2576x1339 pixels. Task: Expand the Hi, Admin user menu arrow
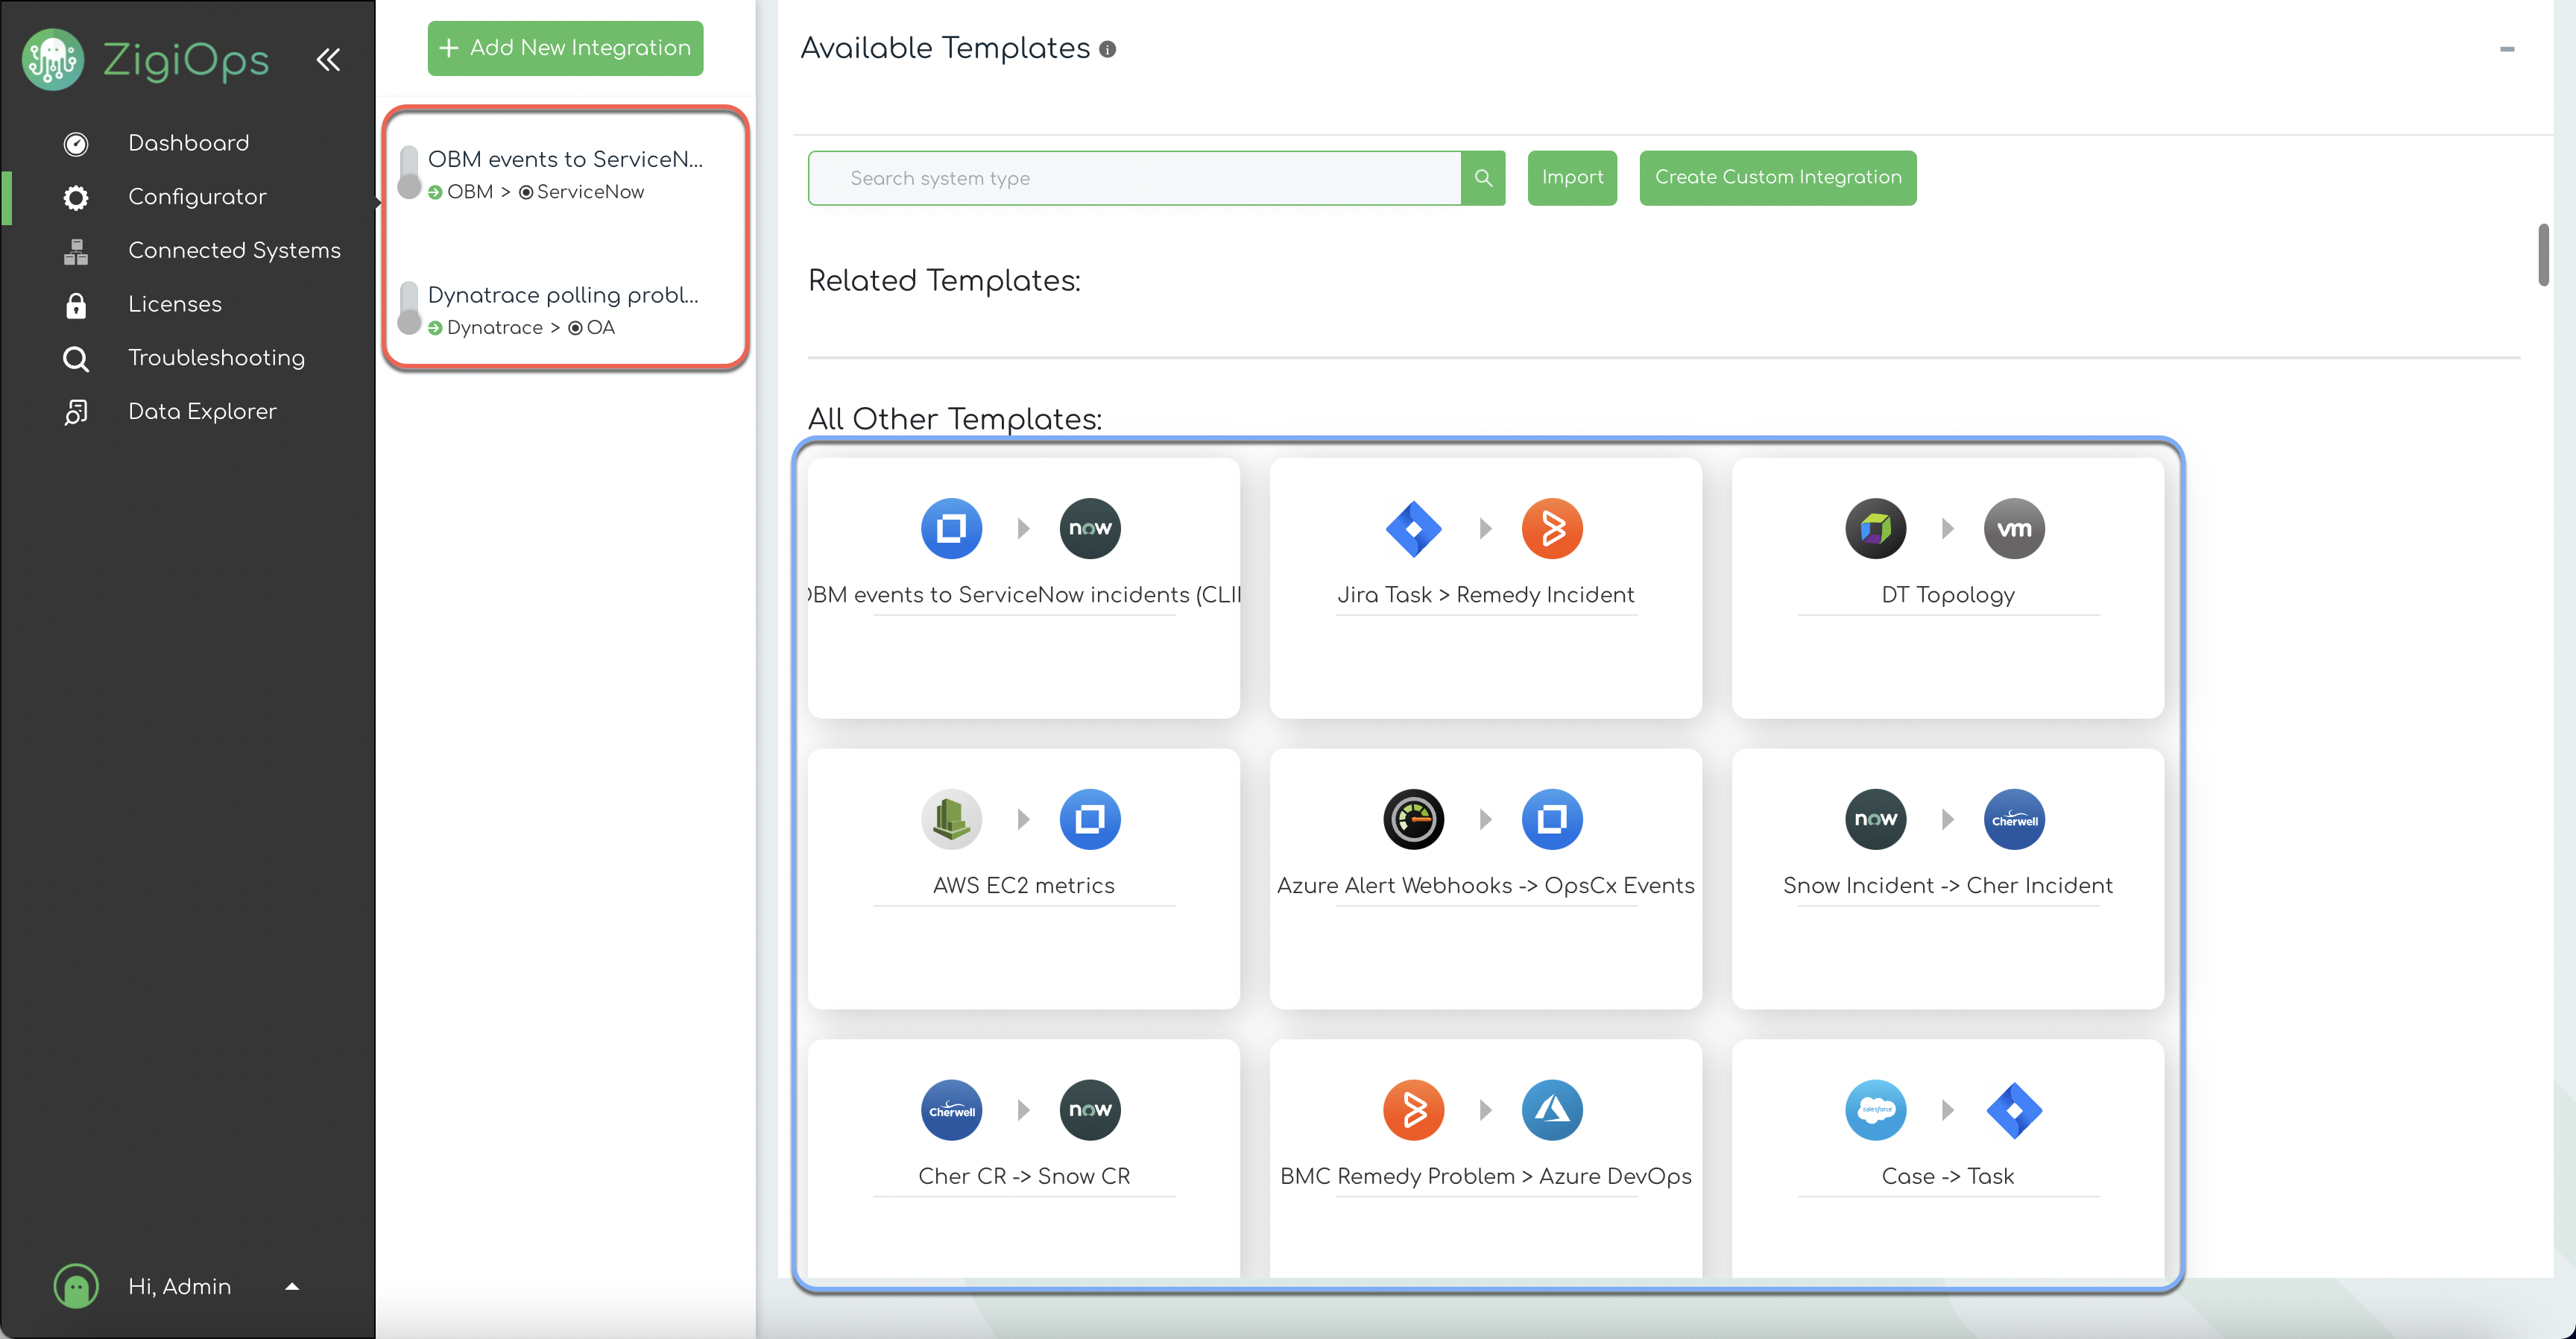pyautogui.click(x=292, y=1287)
